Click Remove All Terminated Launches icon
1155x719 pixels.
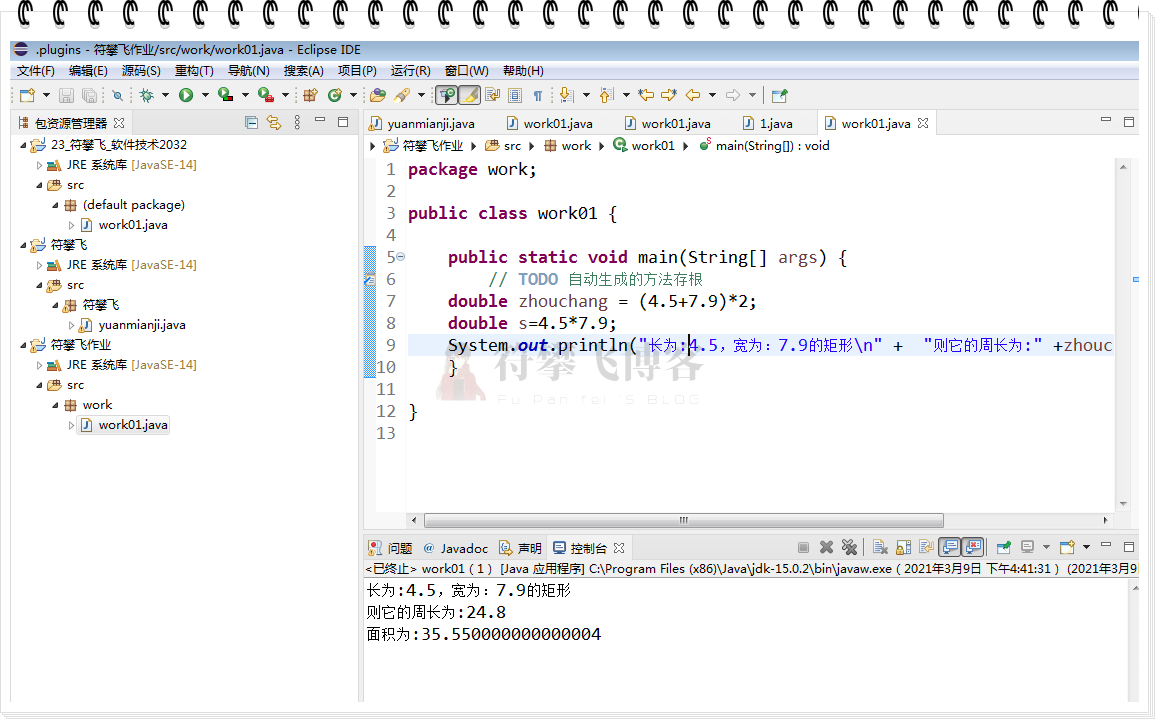(849, 547)
